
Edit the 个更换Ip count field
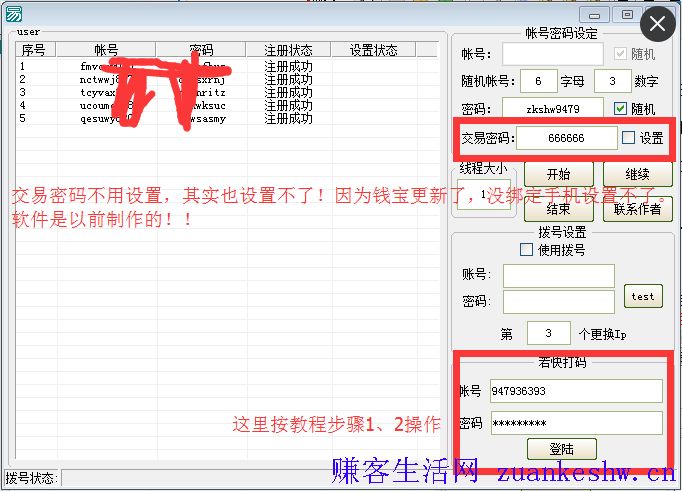pyautogui.click(x=548, y=333)
